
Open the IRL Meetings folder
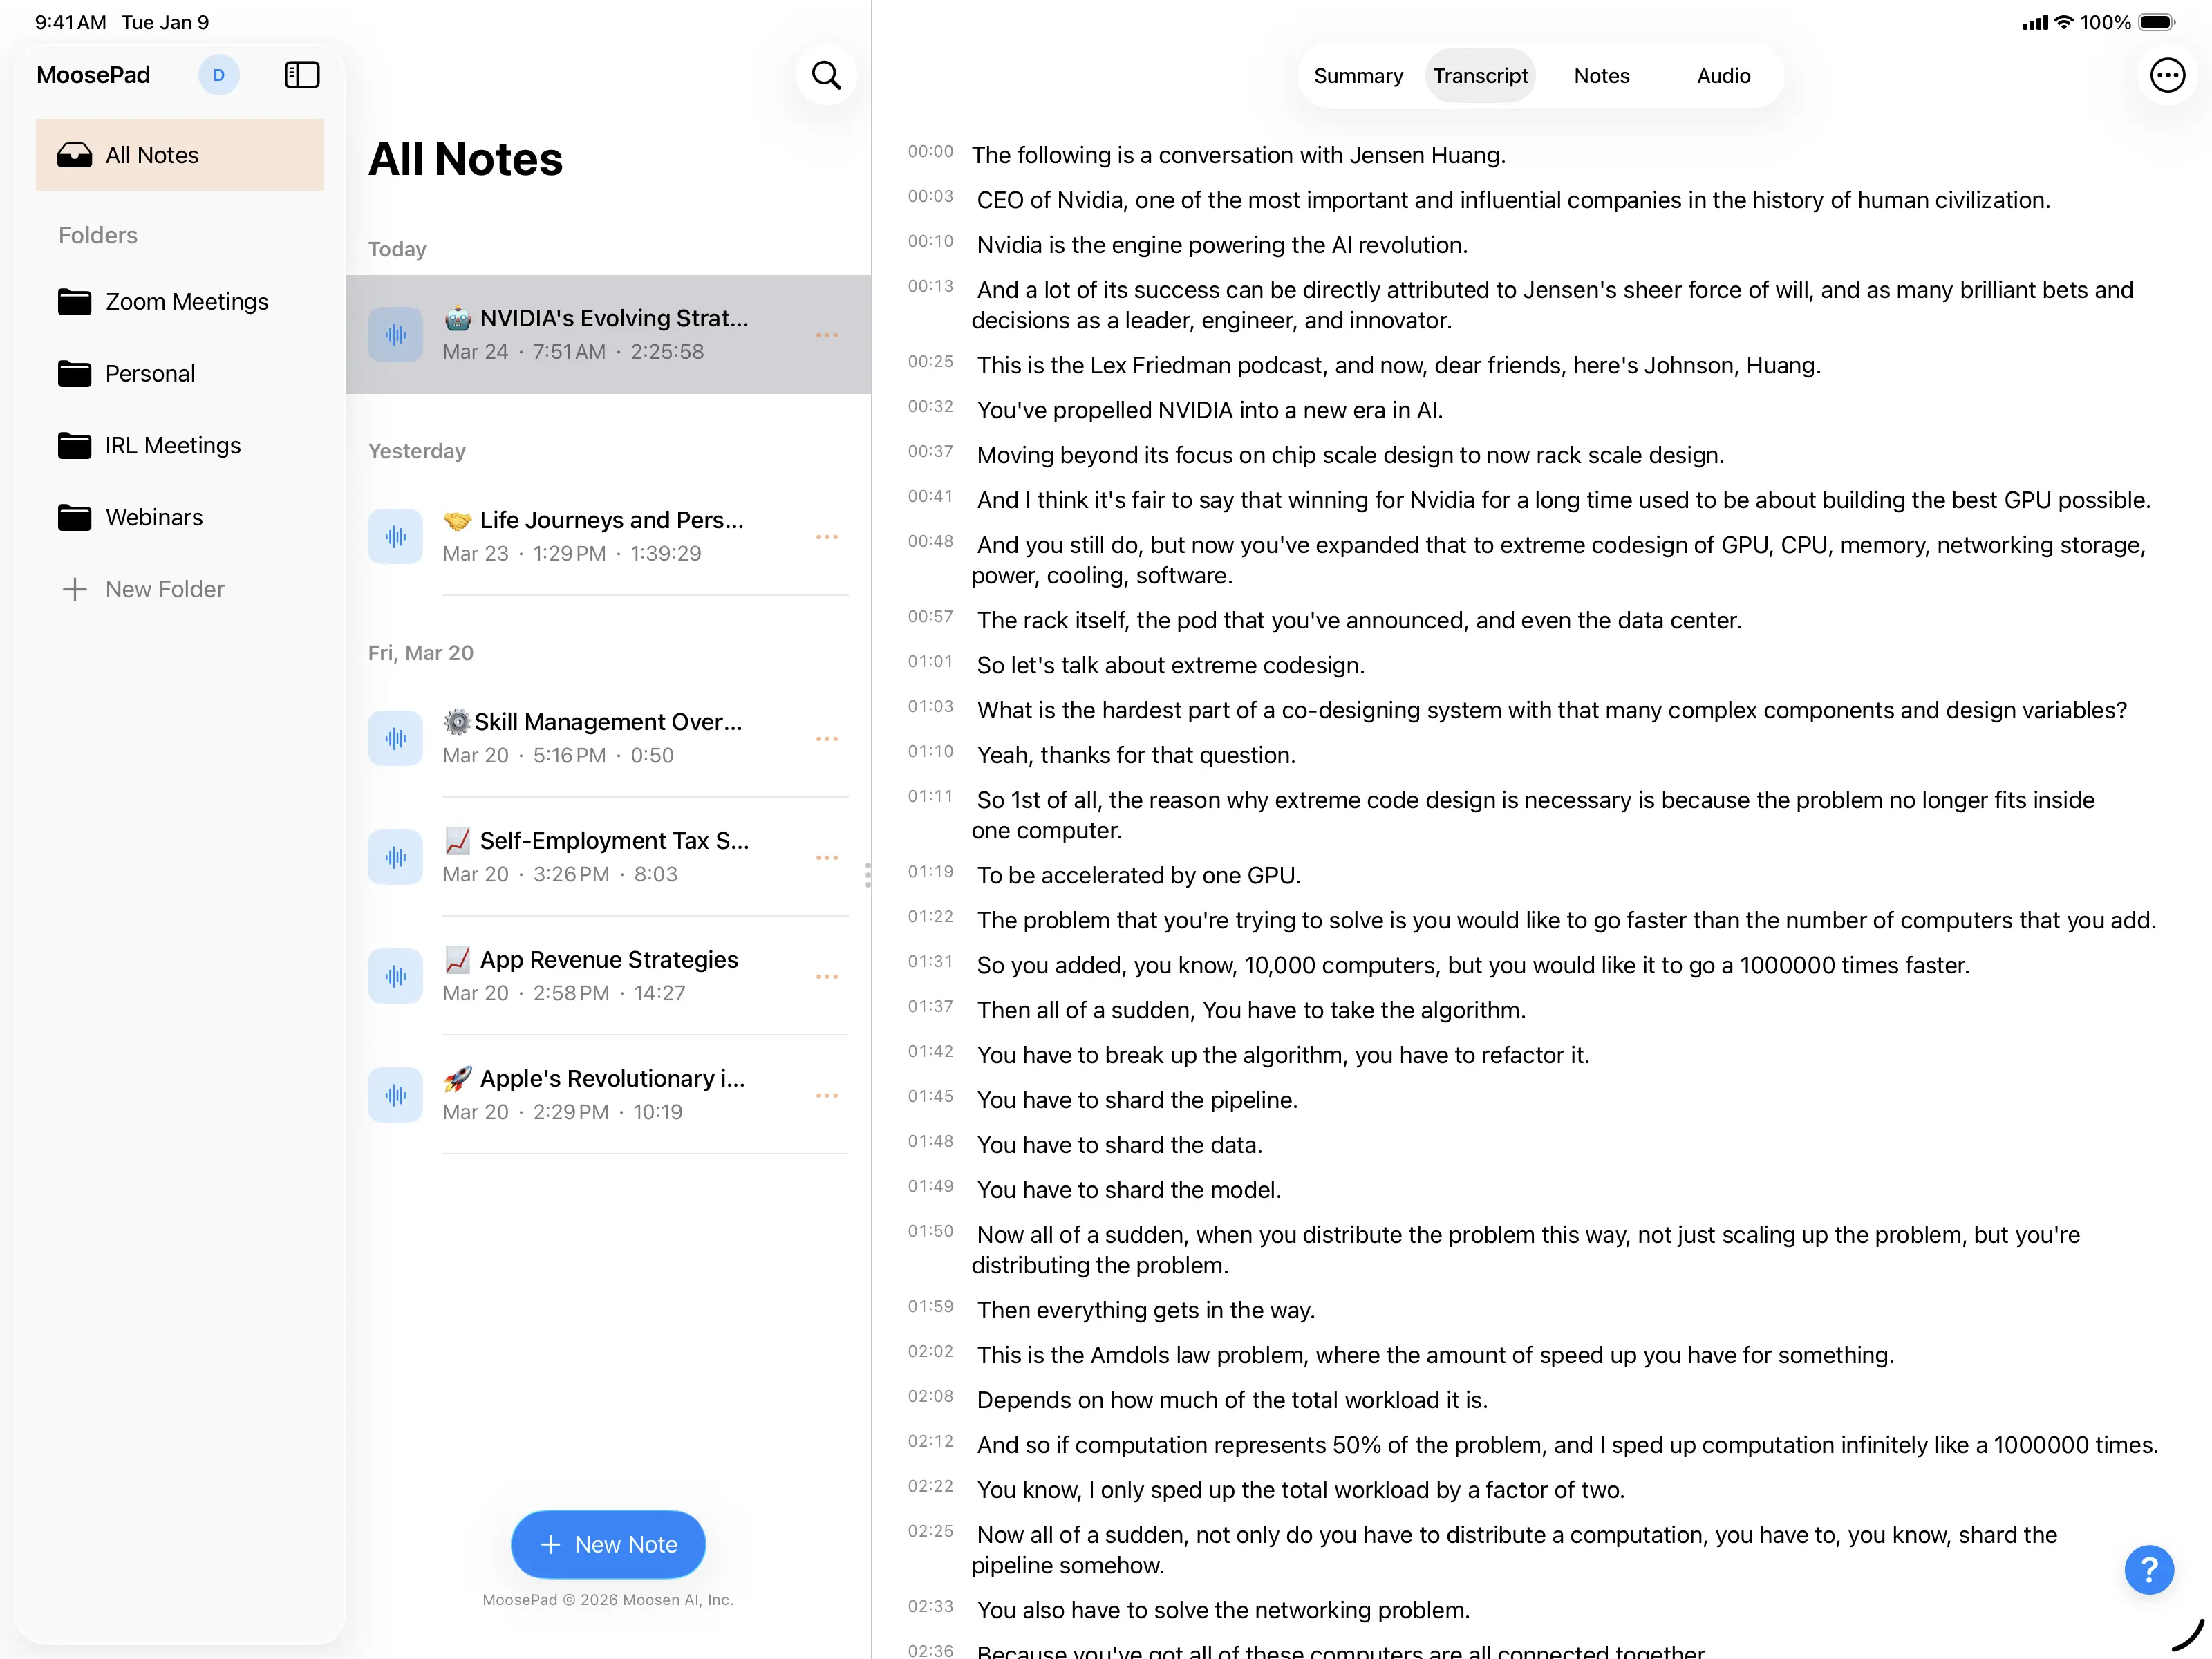[180, 446]
